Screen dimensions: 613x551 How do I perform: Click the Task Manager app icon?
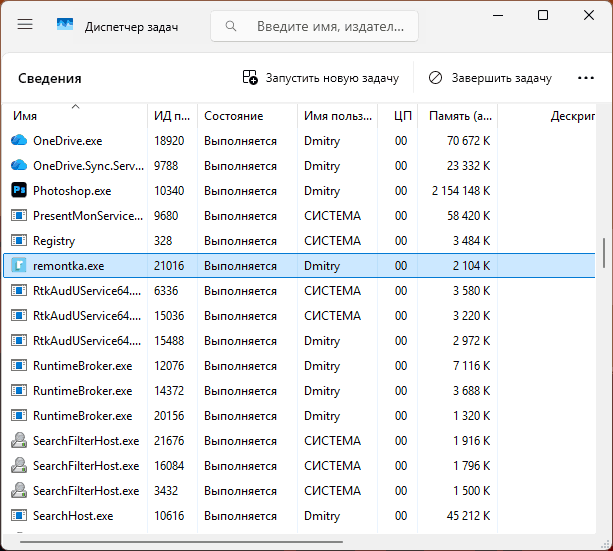65,25
